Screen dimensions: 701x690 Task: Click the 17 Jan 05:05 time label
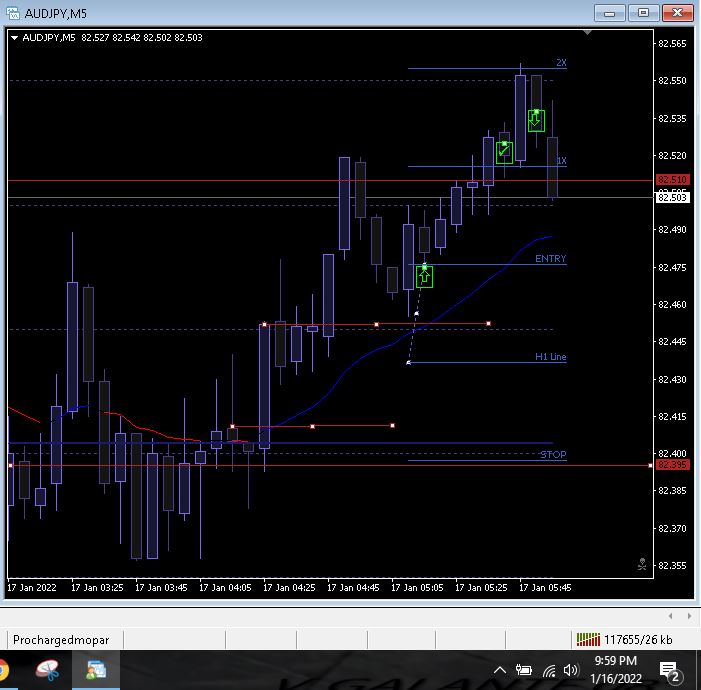(417, 588)
